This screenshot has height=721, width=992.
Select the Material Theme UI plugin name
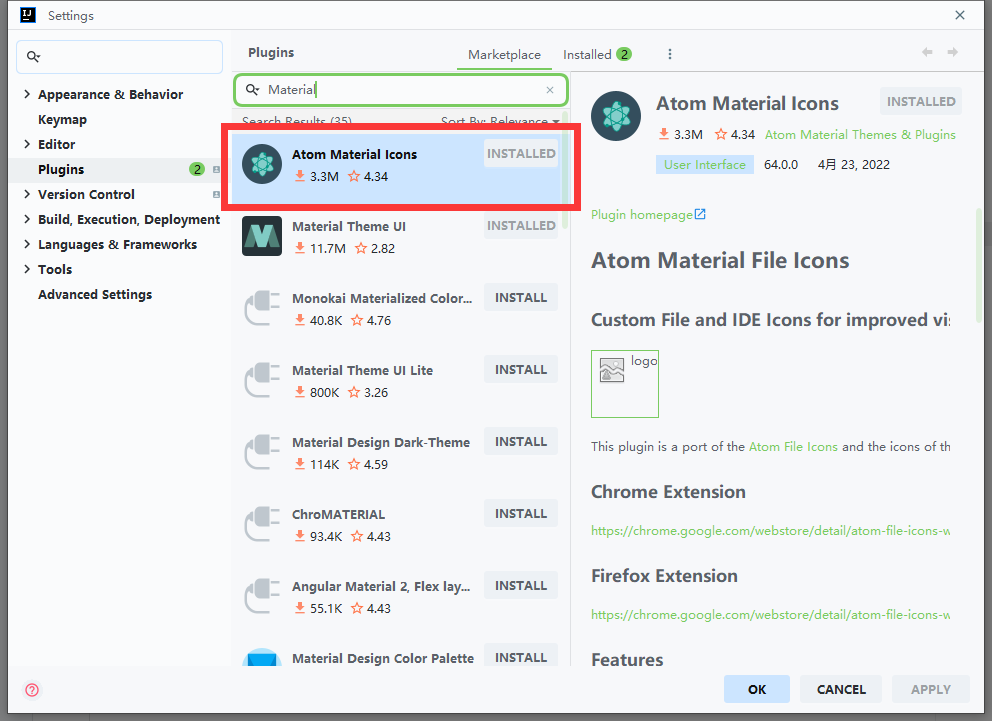click(x=349, y=226)
